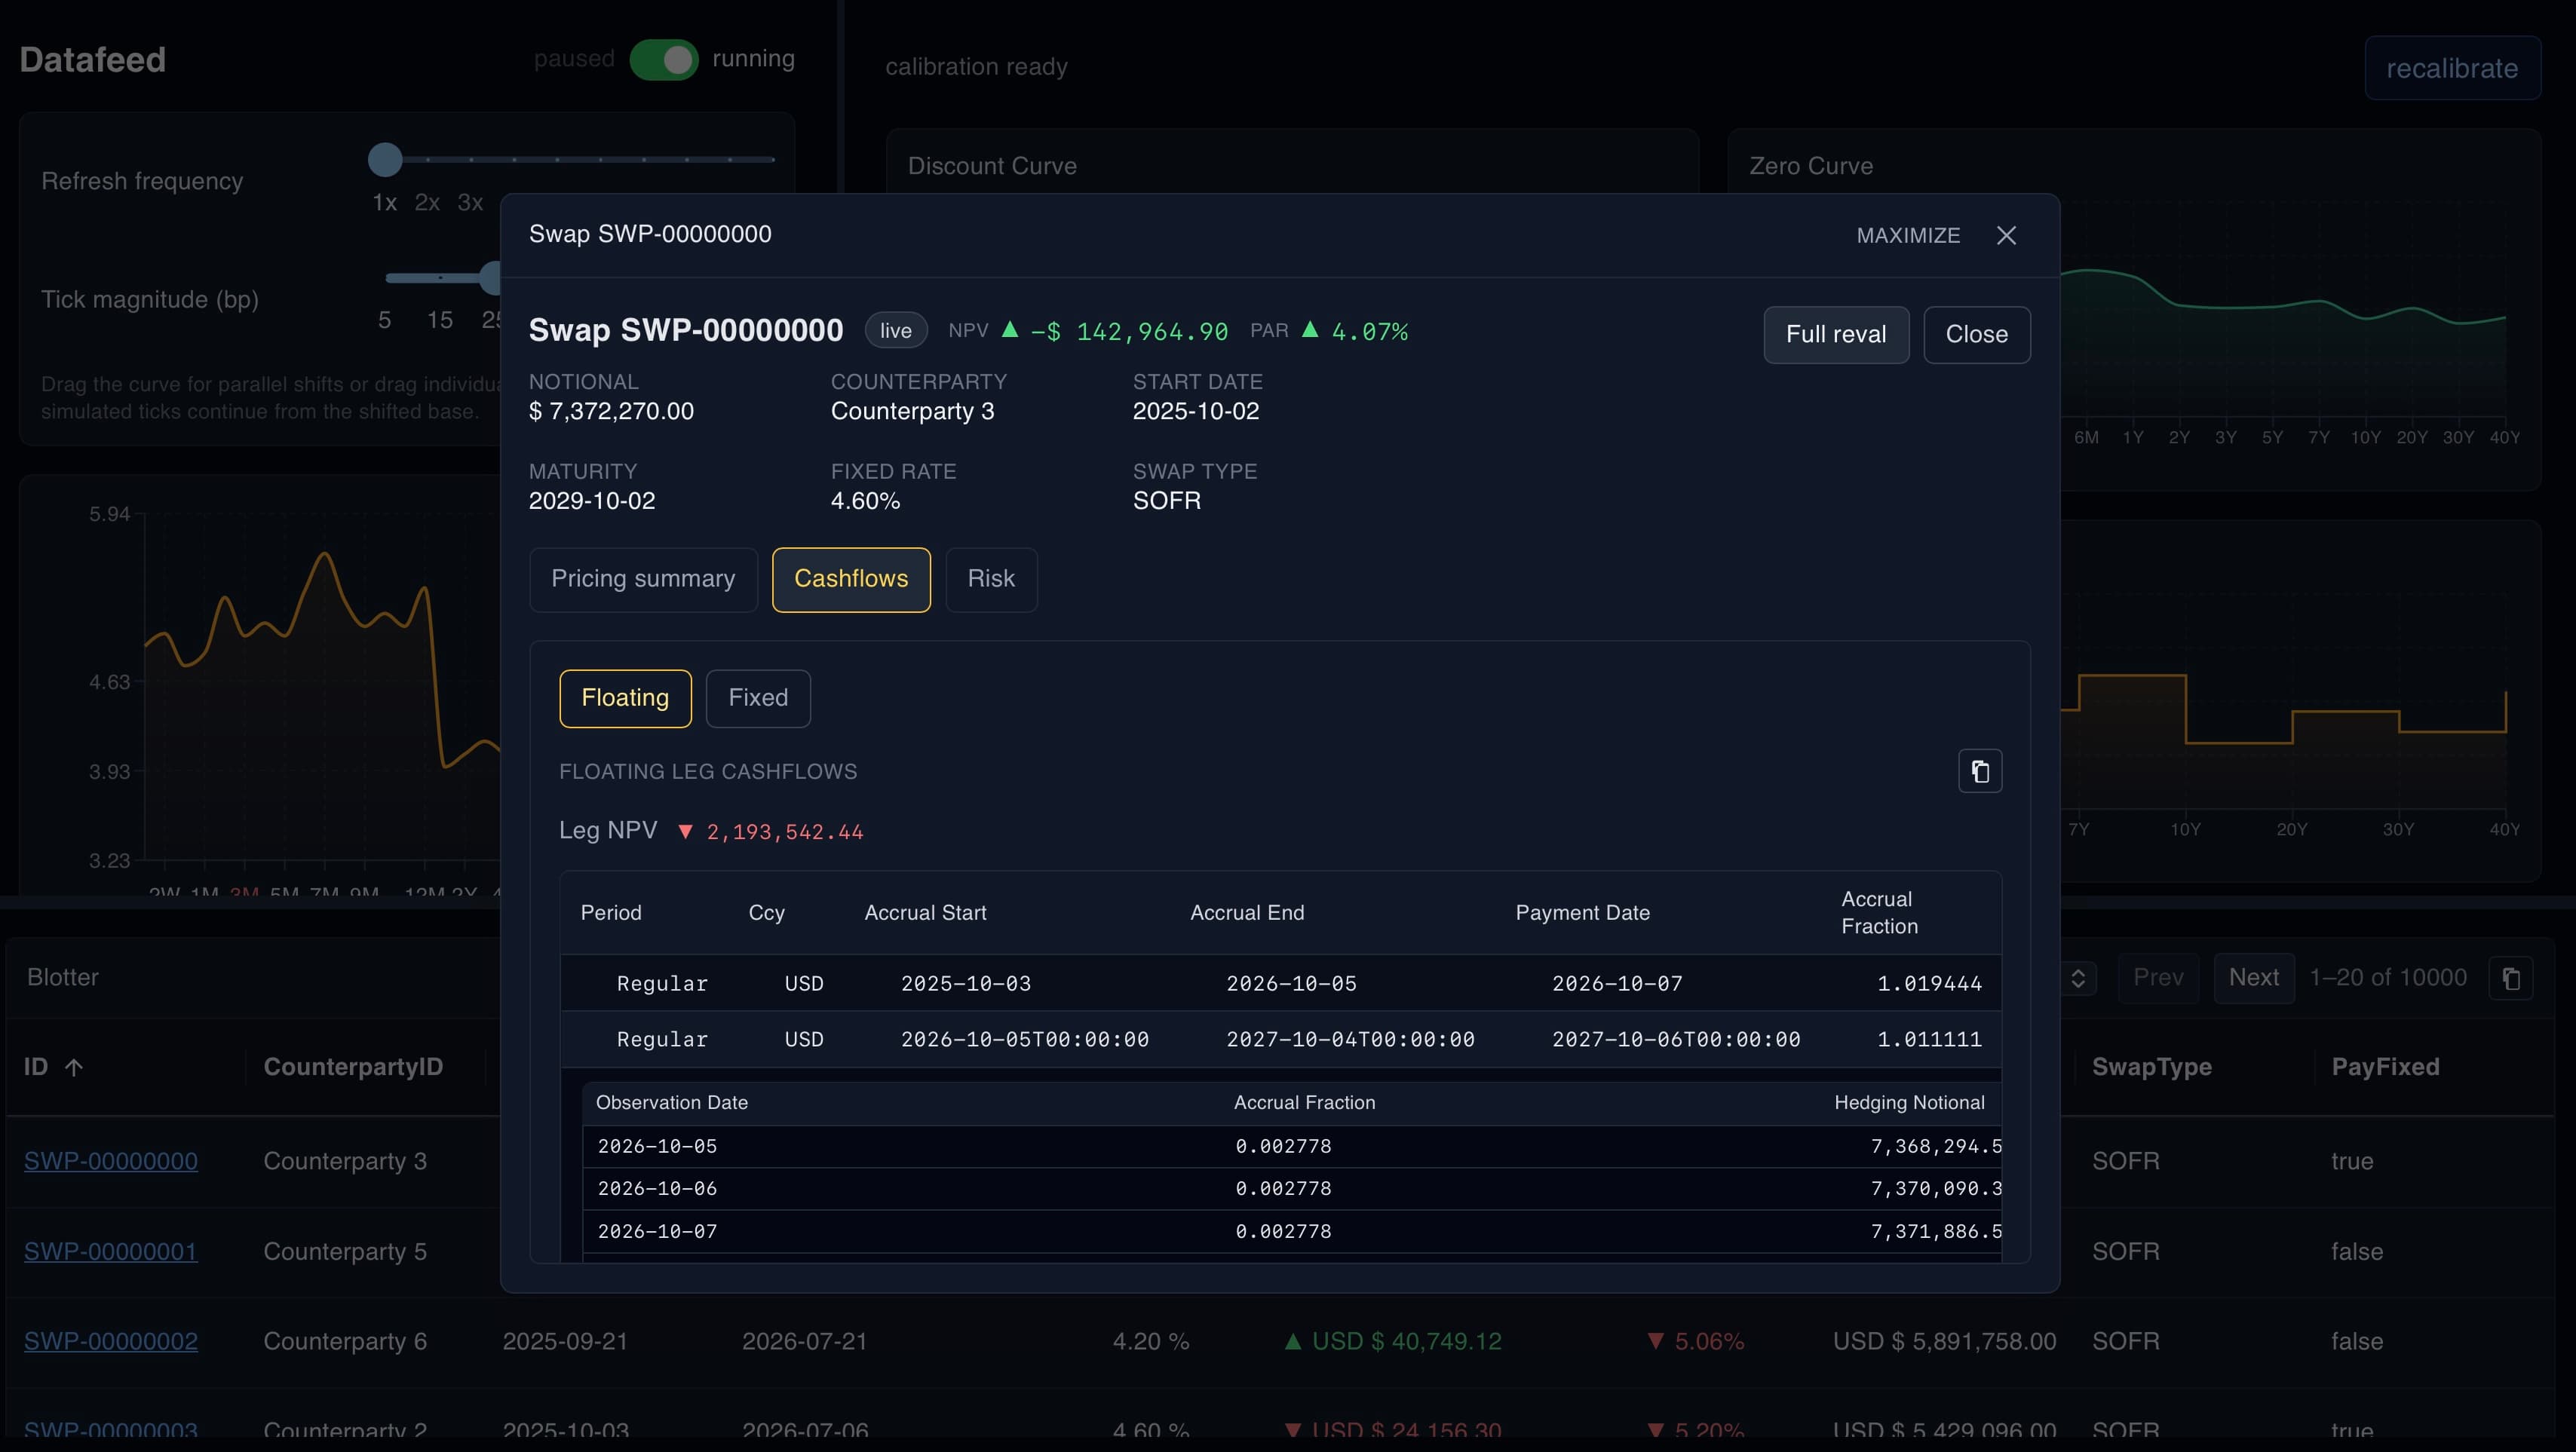2576x1452 pixels.
Task: Open the SWP-00000002 swap link
Action: click(x=111, y=1341)
